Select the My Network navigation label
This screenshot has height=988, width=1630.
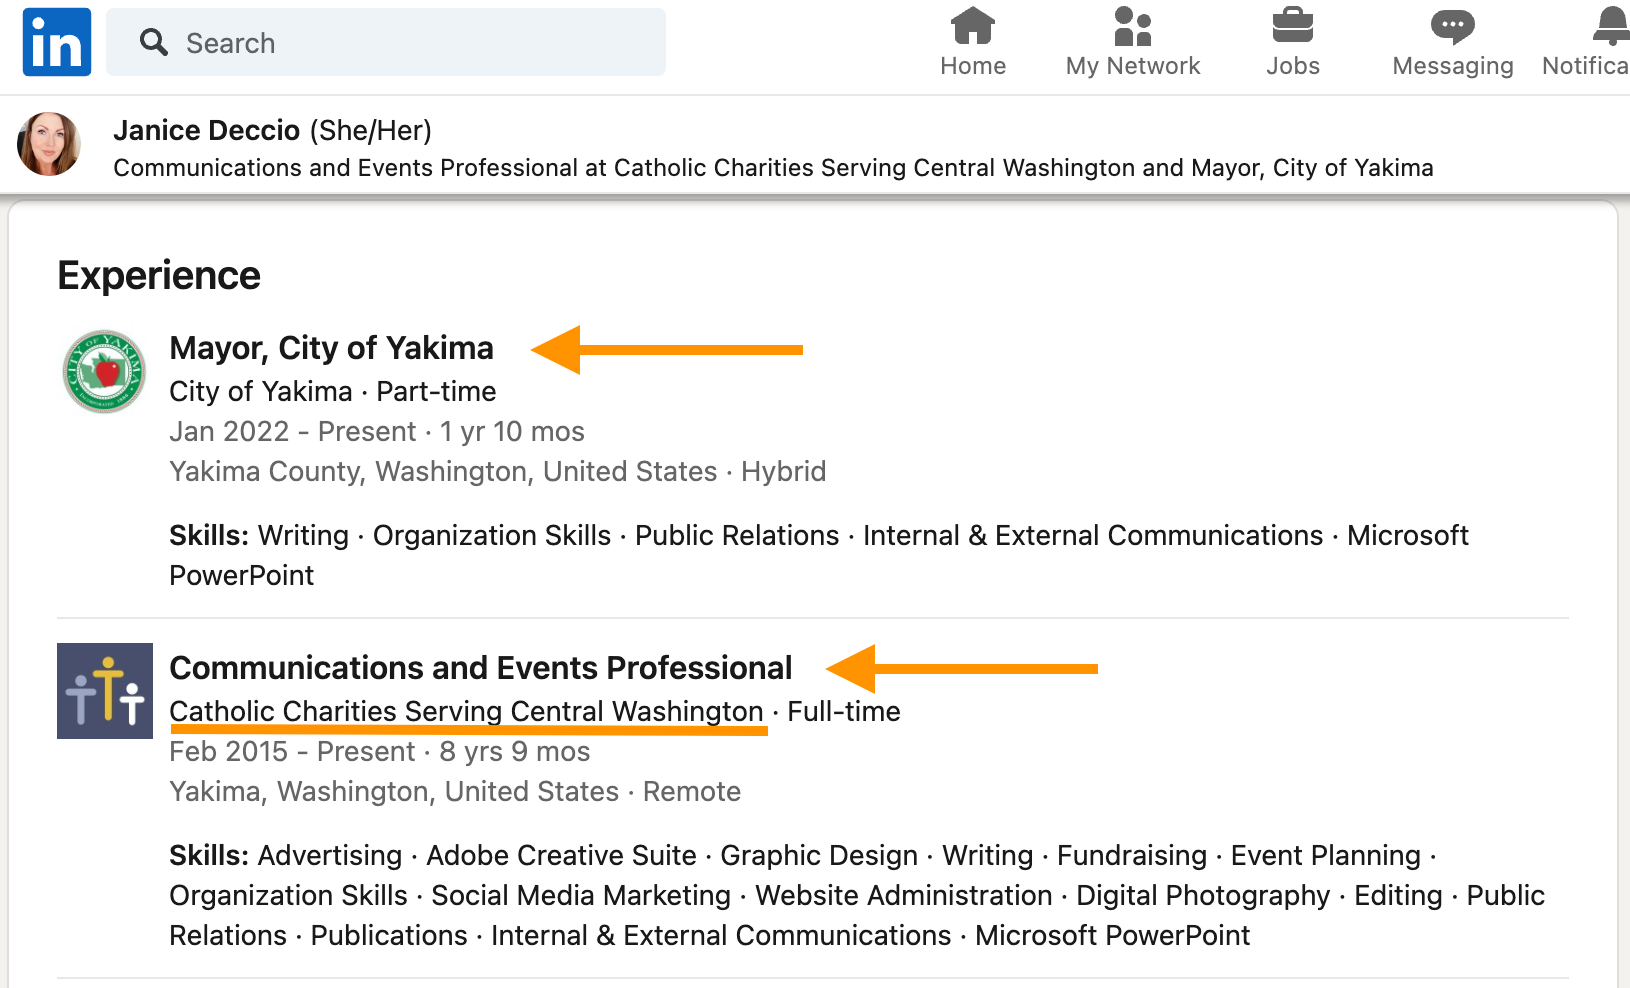1132,66
